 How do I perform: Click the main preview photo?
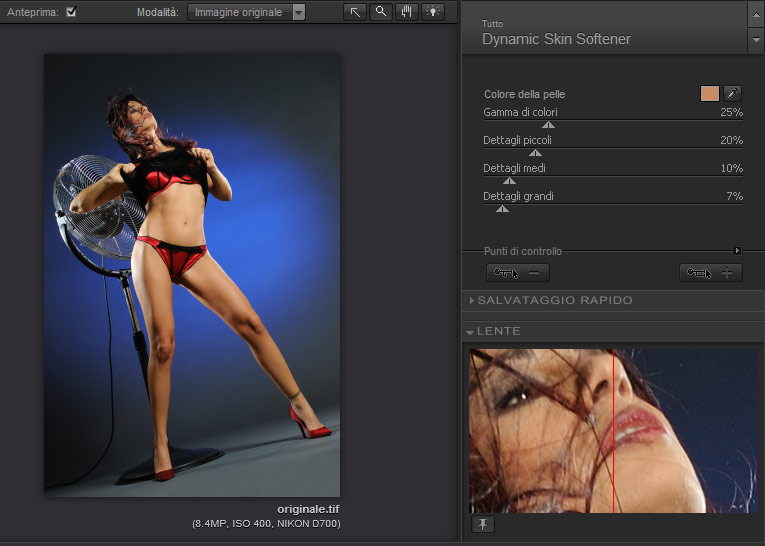click(x=192, y=275)
